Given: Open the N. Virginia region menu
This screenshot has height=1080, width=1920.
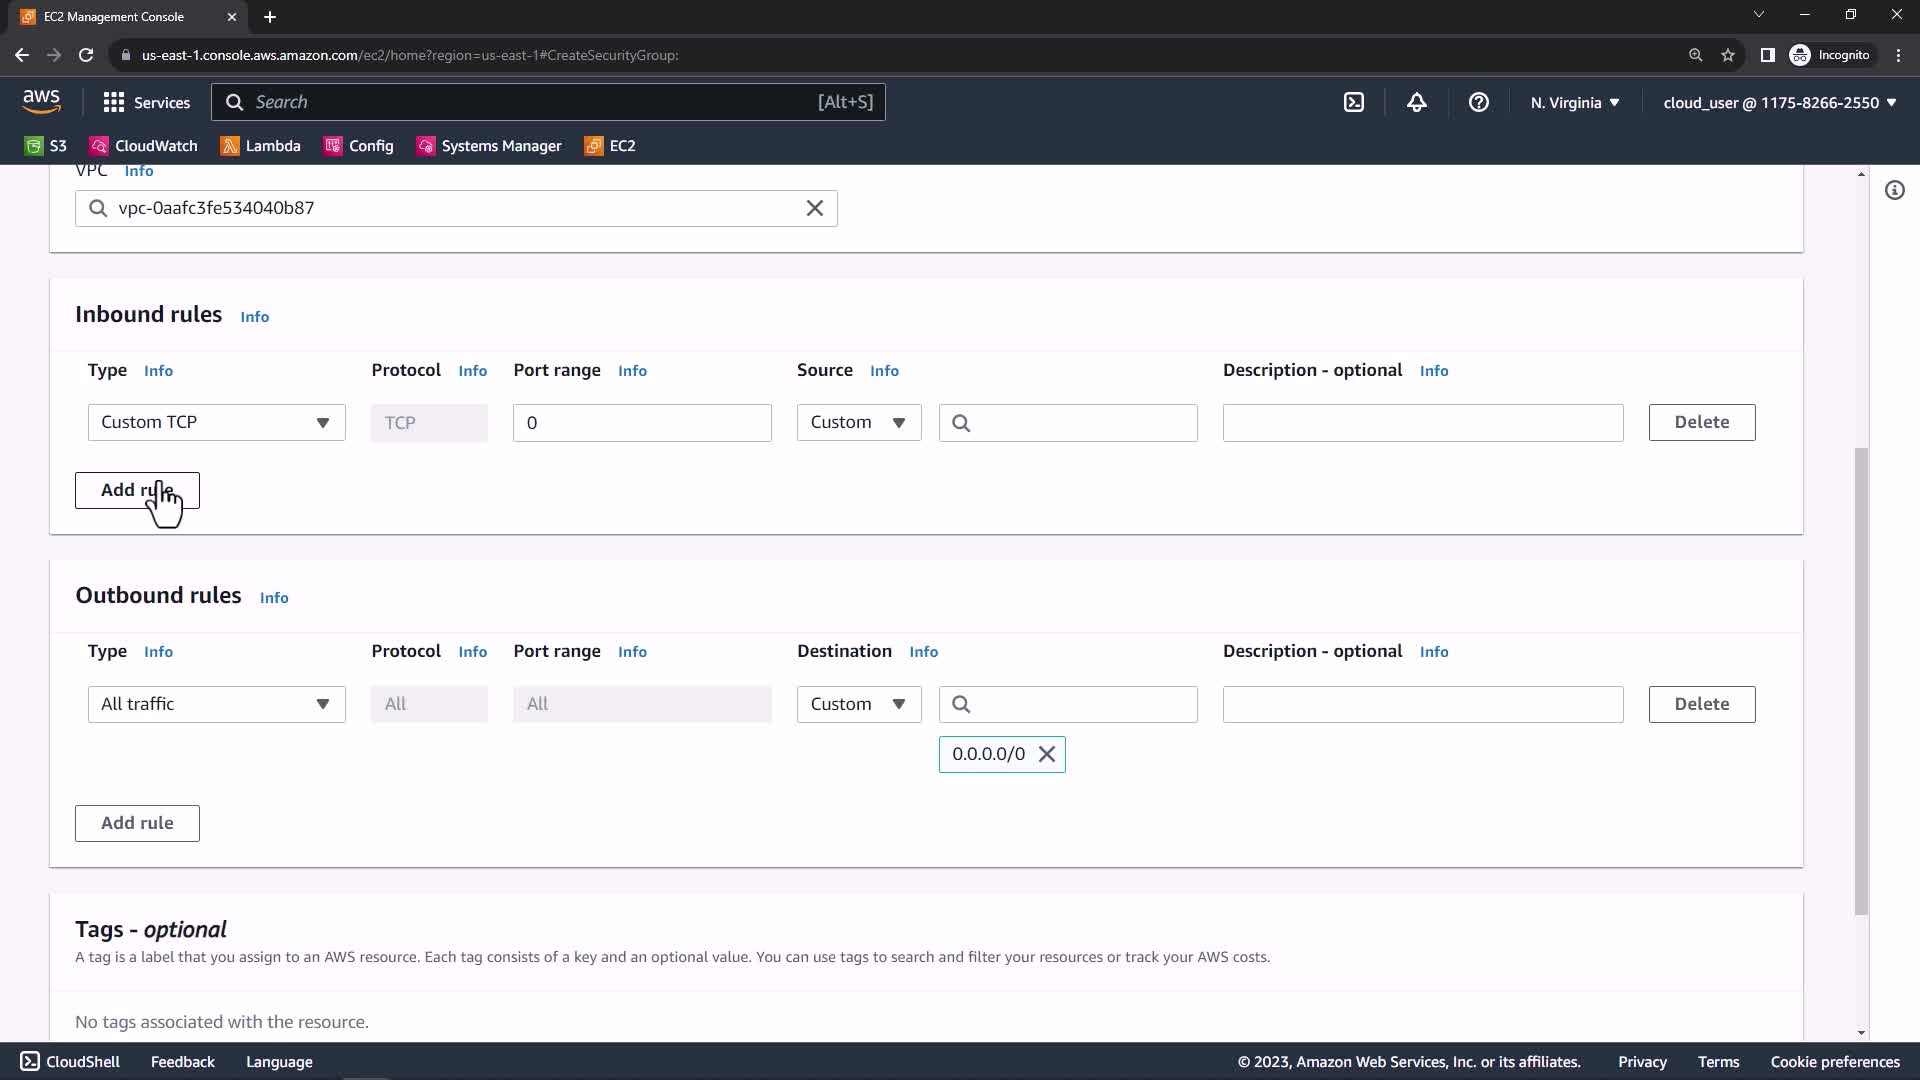Looking at the screenshot, I should (1574, 102).
